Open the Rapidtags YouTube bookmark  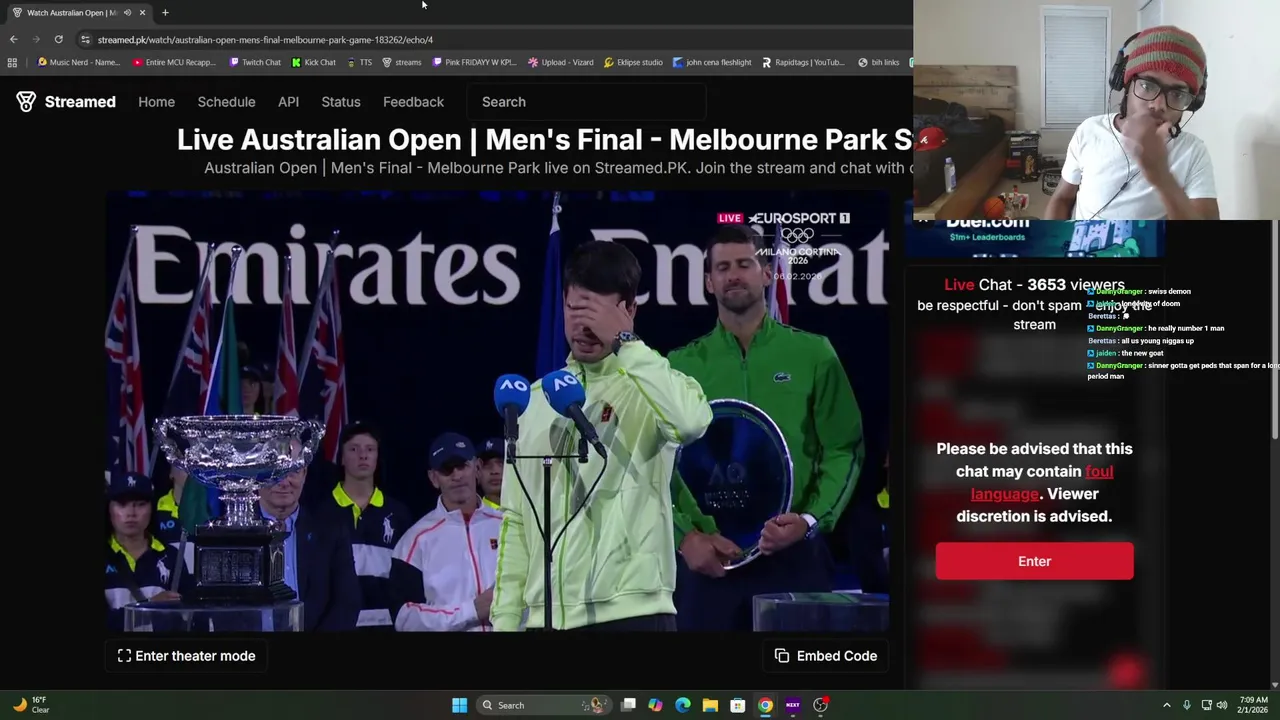click(x=804, y=62)
